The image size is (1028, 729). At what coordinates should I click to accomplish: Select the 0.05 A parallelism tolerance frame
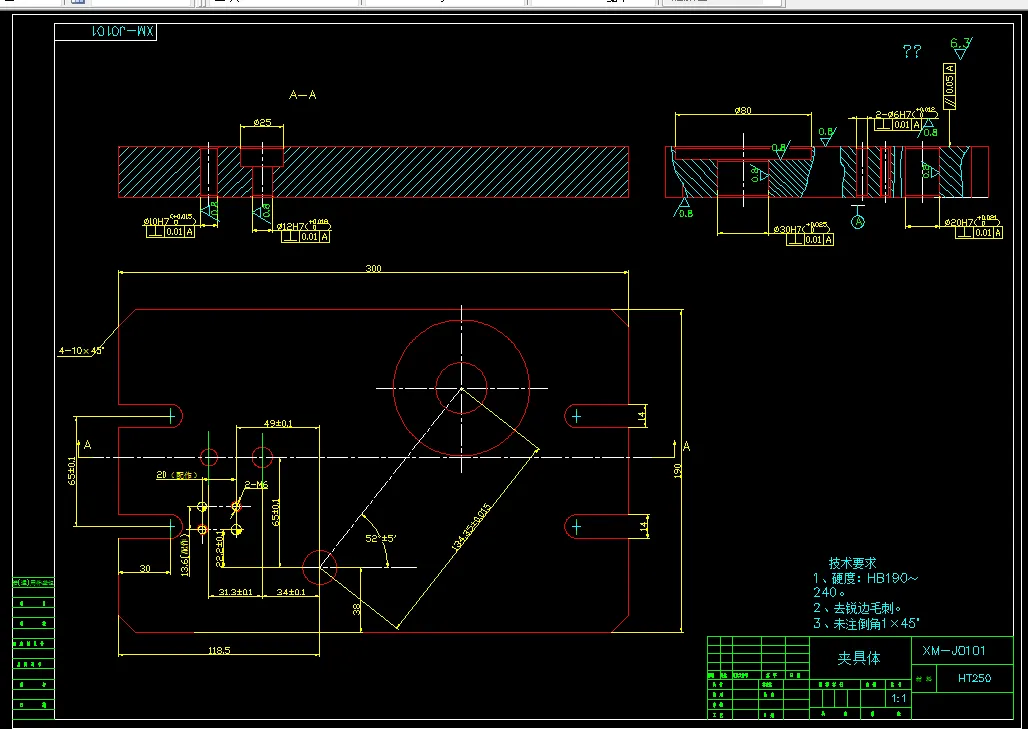(x=949, y=87)
